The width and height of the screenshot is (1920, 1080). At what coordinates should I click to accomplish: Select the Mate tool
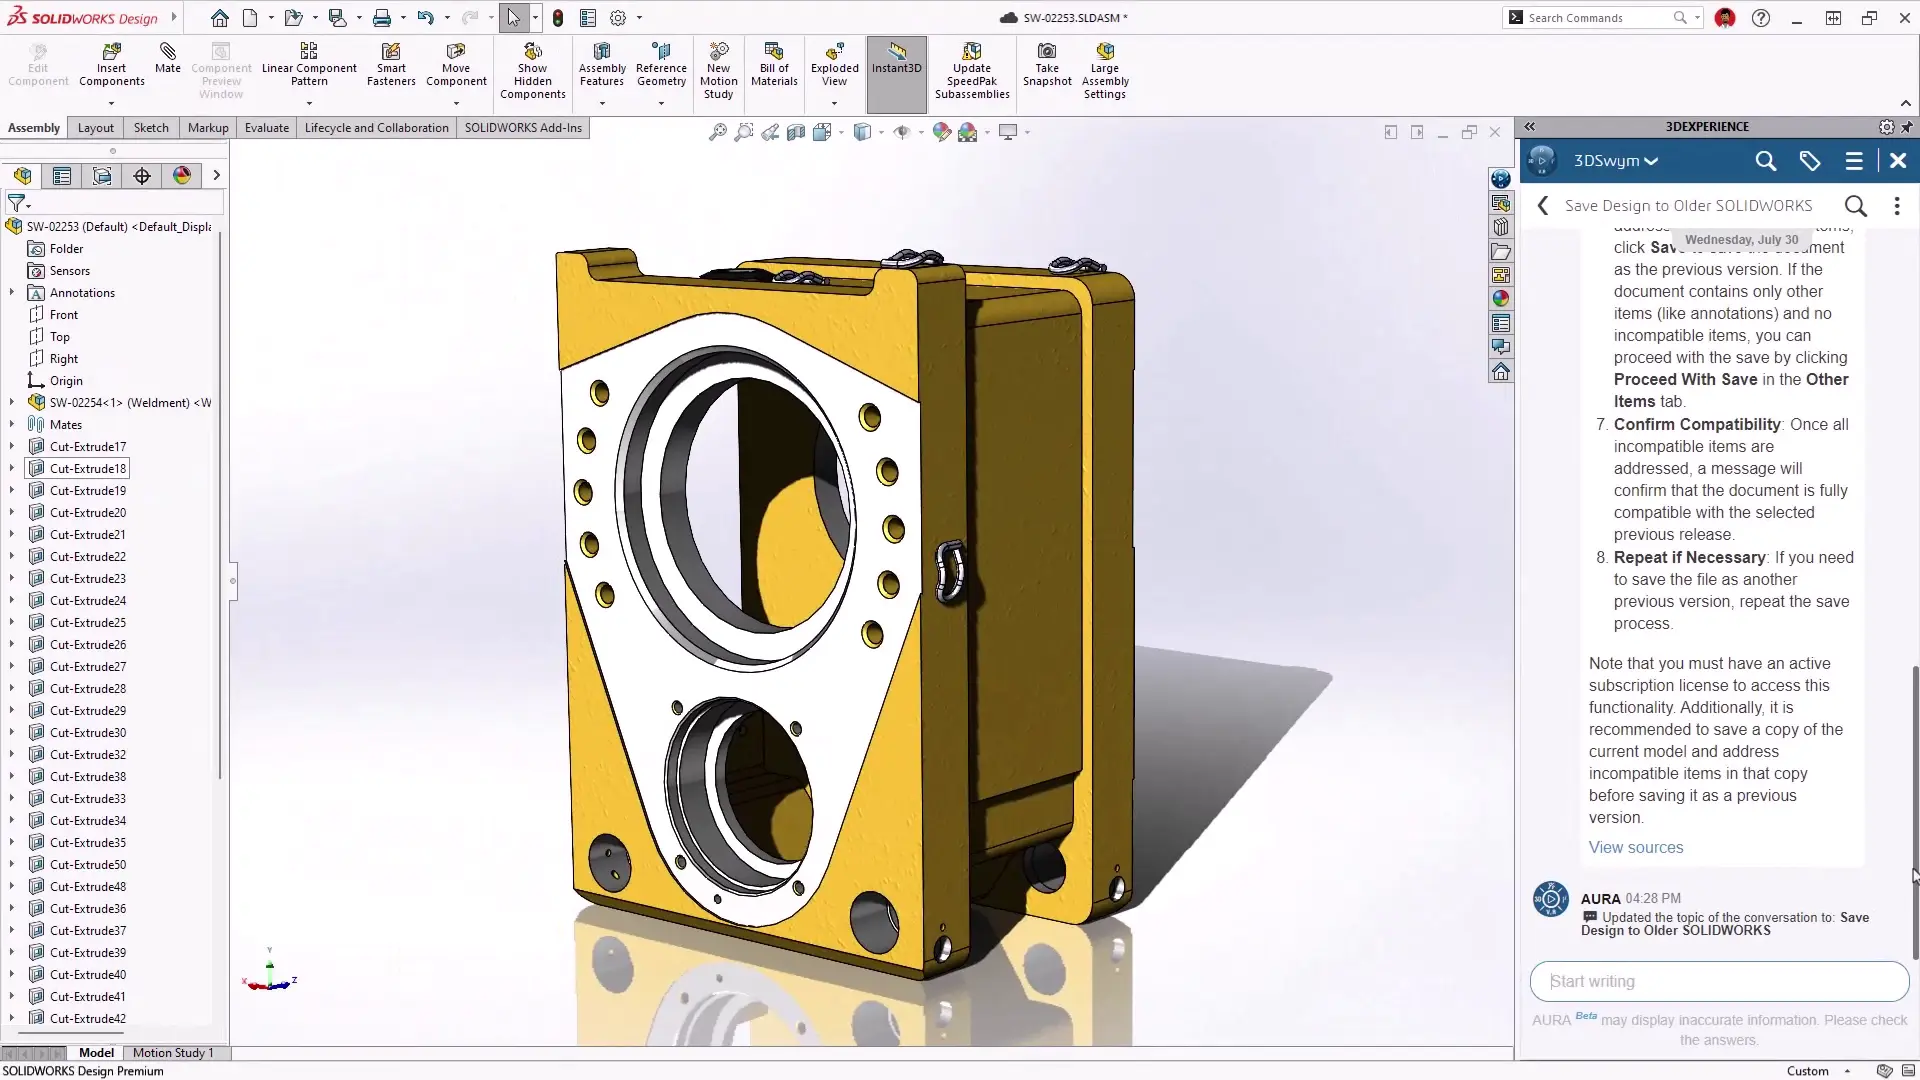(167, 62)
